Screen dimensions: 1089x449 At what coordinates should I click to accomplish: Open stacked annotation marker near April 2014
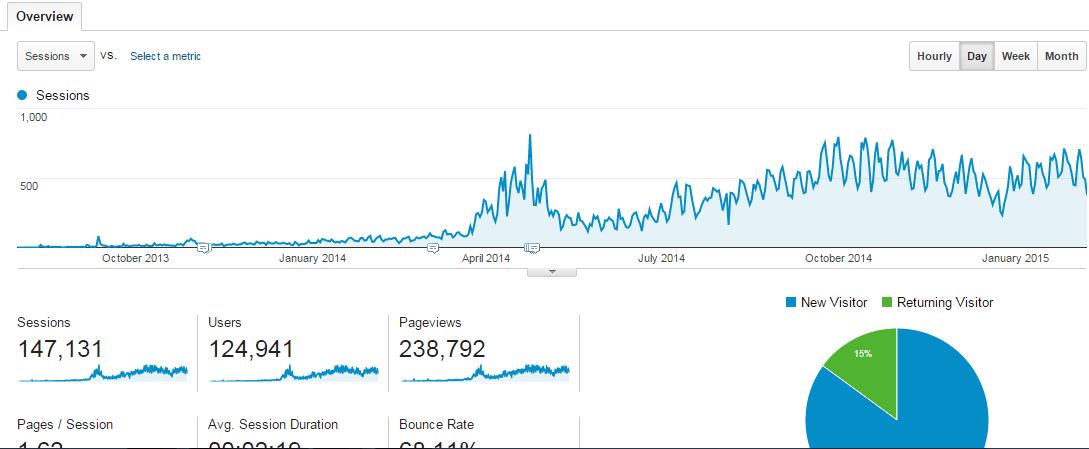[x=532, y=247]
